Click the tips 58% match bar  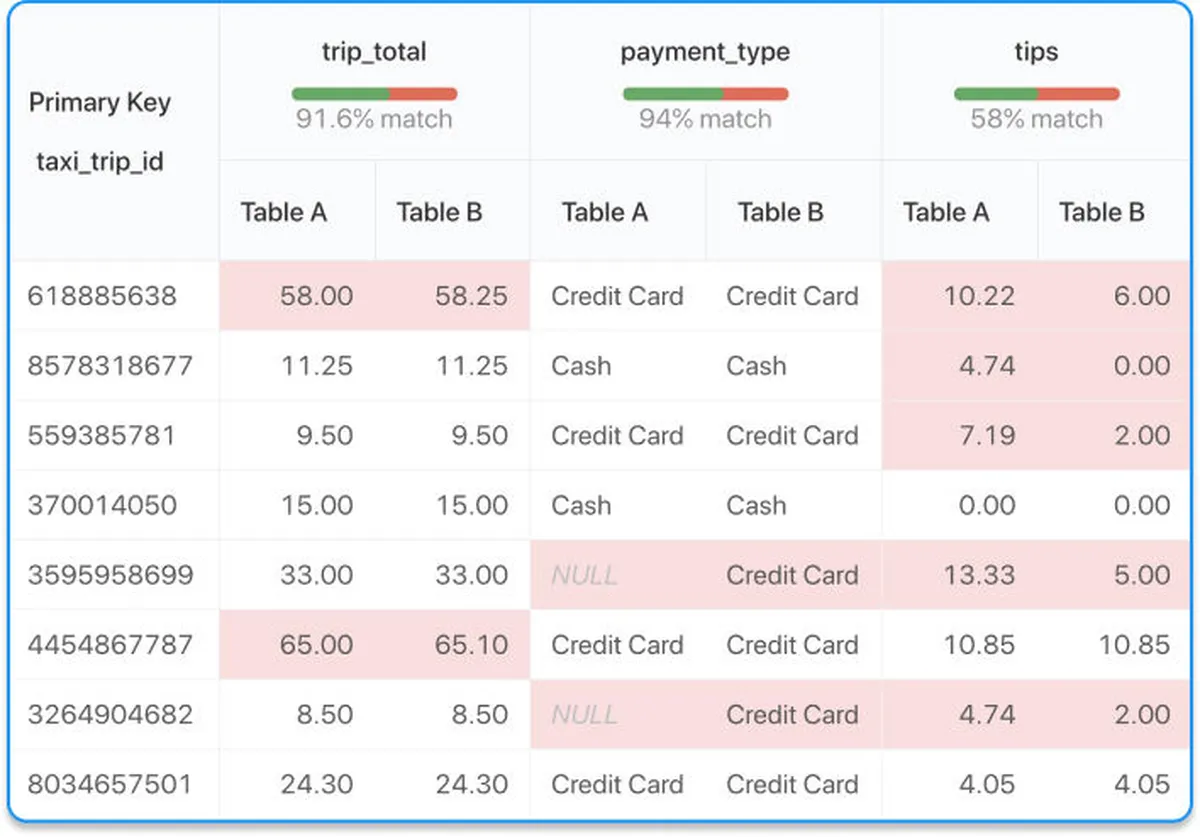click(1036, 94)
